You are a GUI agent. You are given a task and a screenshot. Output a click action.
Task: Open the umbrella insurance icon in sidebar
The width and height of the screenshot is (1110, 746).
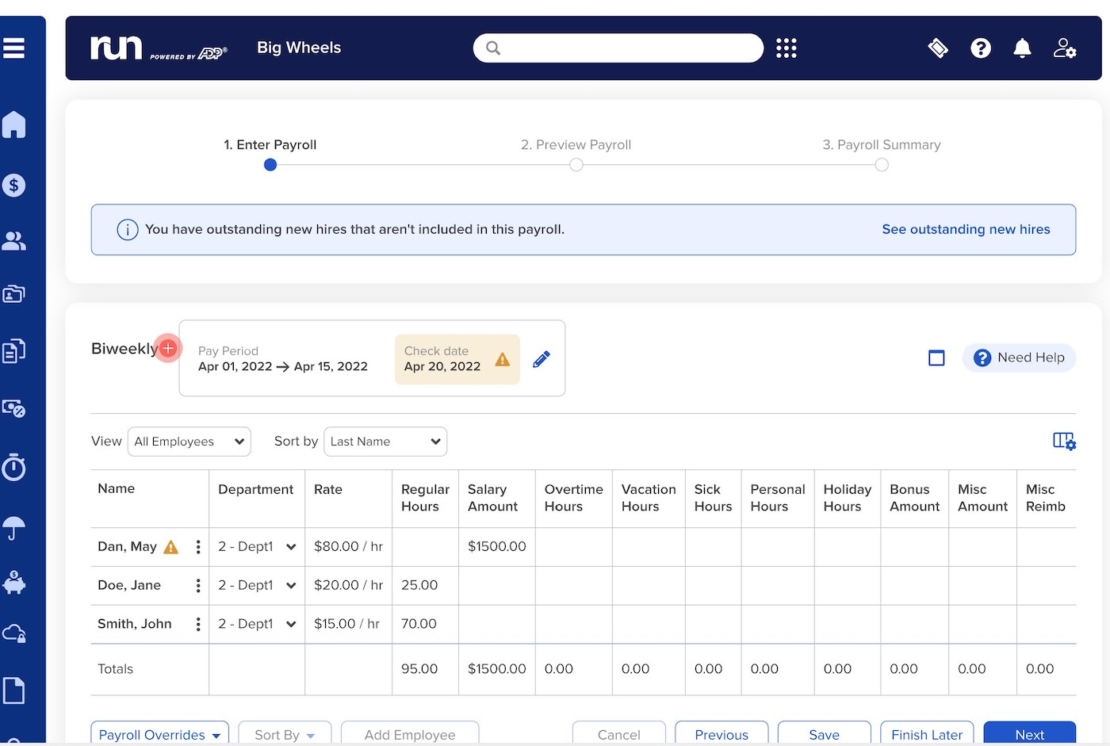pos(15,525)
